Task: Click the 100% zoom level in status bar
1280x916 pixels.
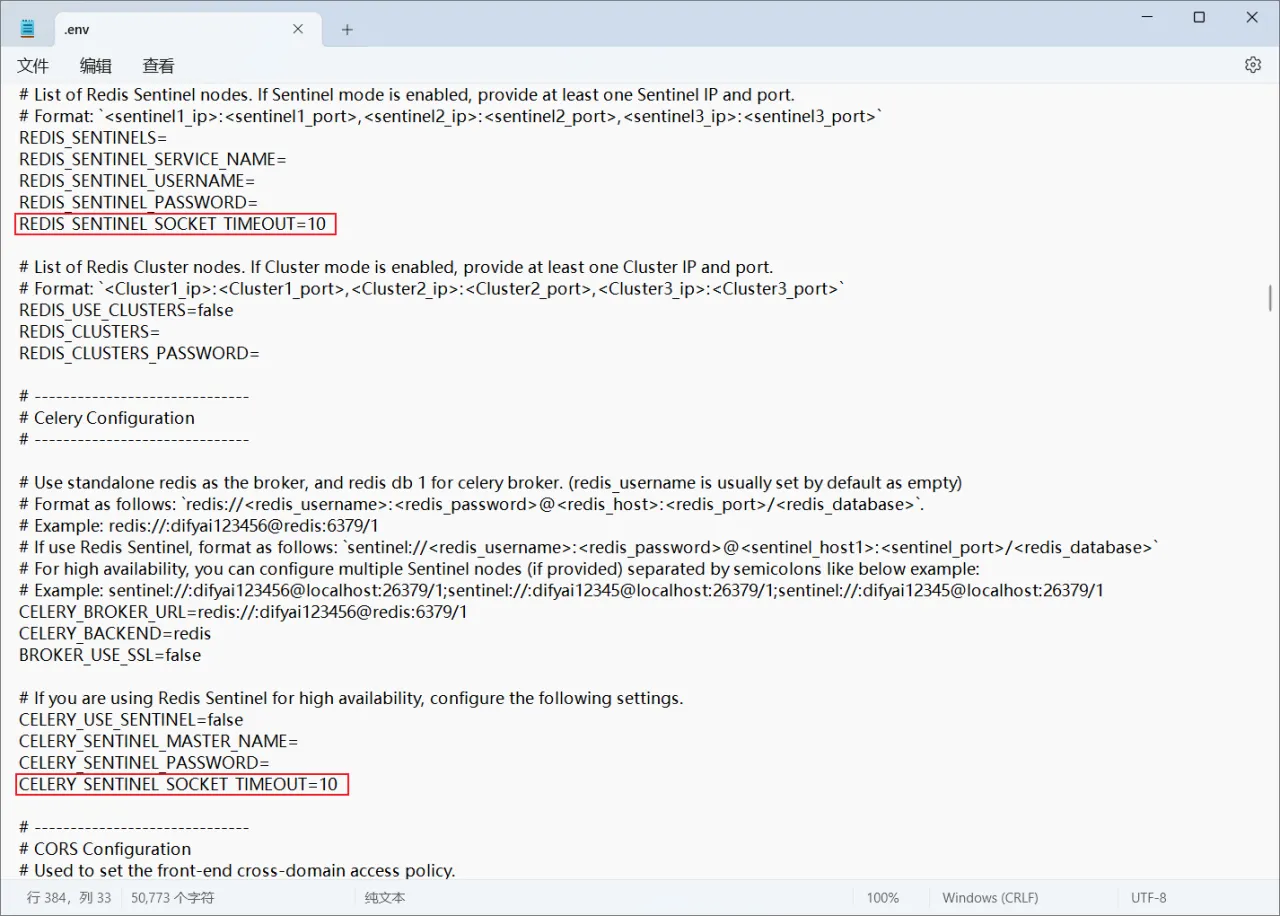Action: click(882, 898)
